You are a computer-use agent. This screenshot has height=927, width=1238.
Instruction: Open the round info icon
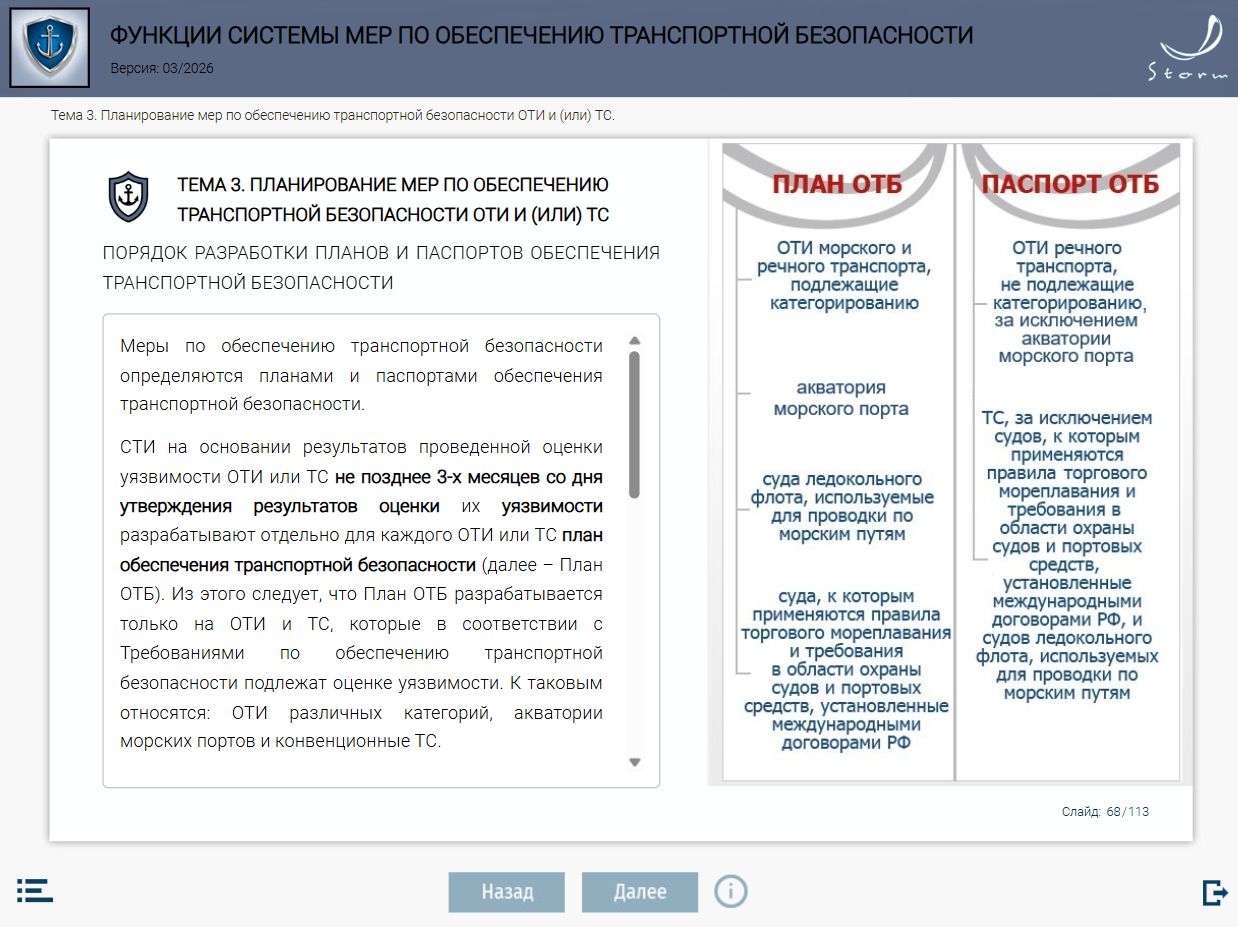coord(731,890)
